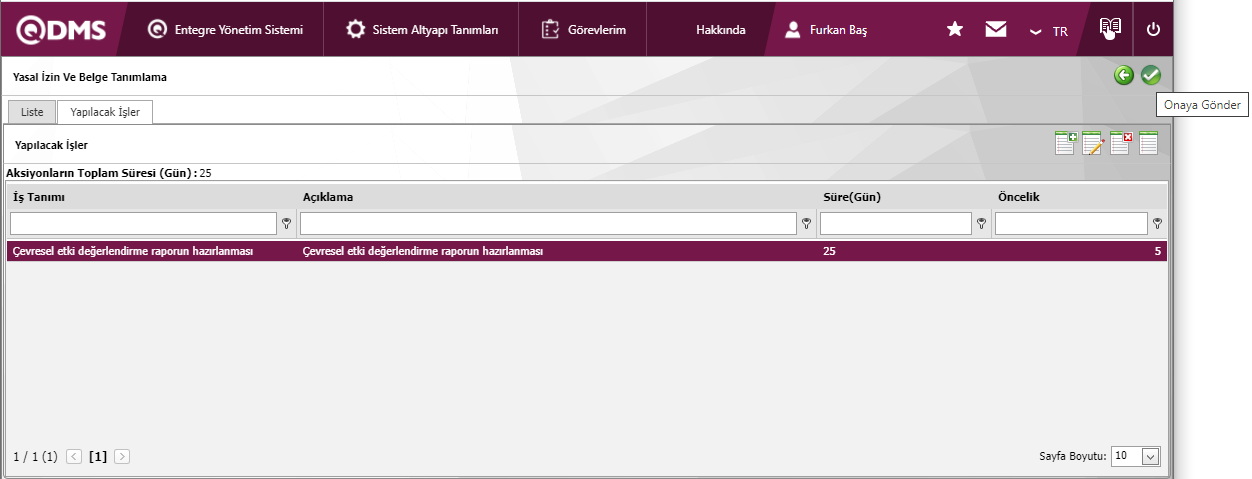Expand the TR language dropdown
1252x479 pixels.
point(1049,31)
